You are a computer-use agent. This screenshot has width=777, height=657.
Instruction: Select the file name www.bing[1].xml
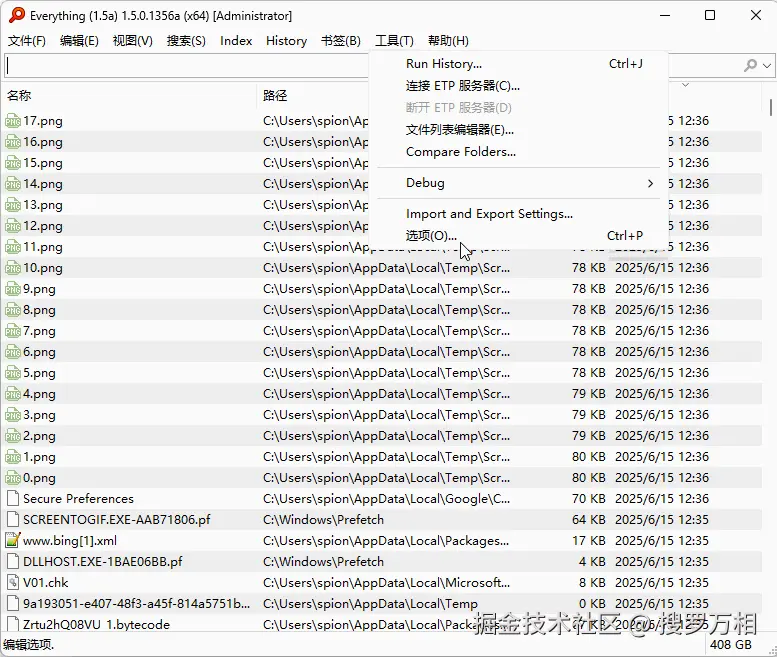tap(70, 541)
